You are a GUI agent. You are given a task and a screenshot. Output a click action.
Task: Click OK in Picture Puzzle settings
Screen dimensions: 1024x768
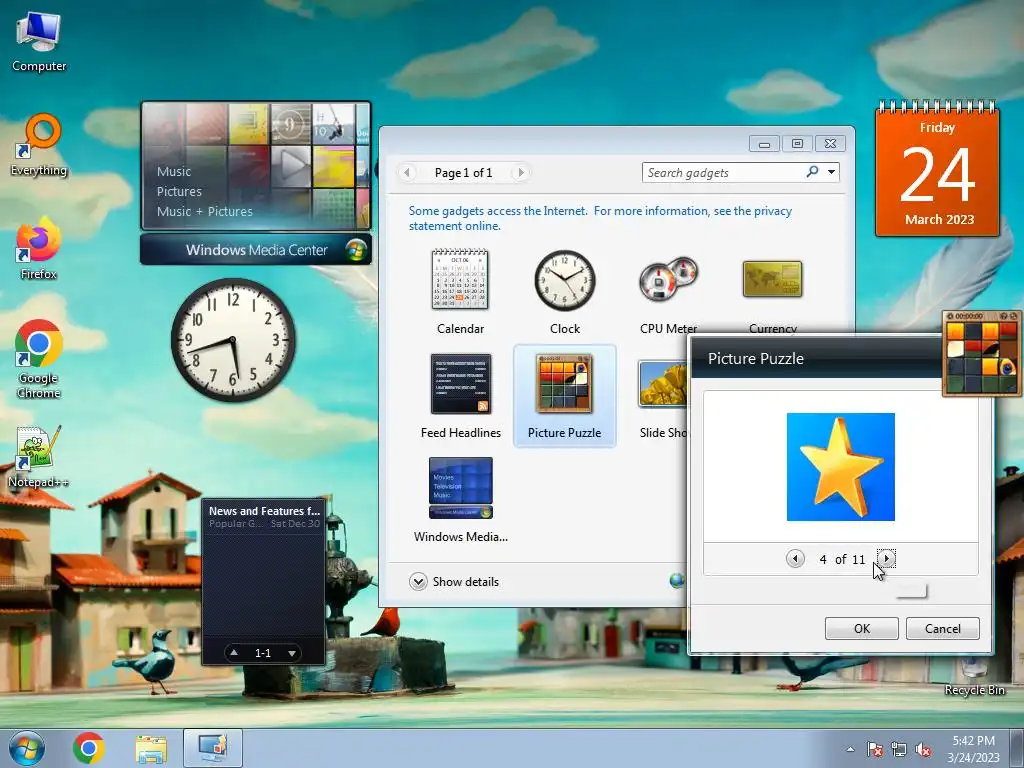click(861, 628)
